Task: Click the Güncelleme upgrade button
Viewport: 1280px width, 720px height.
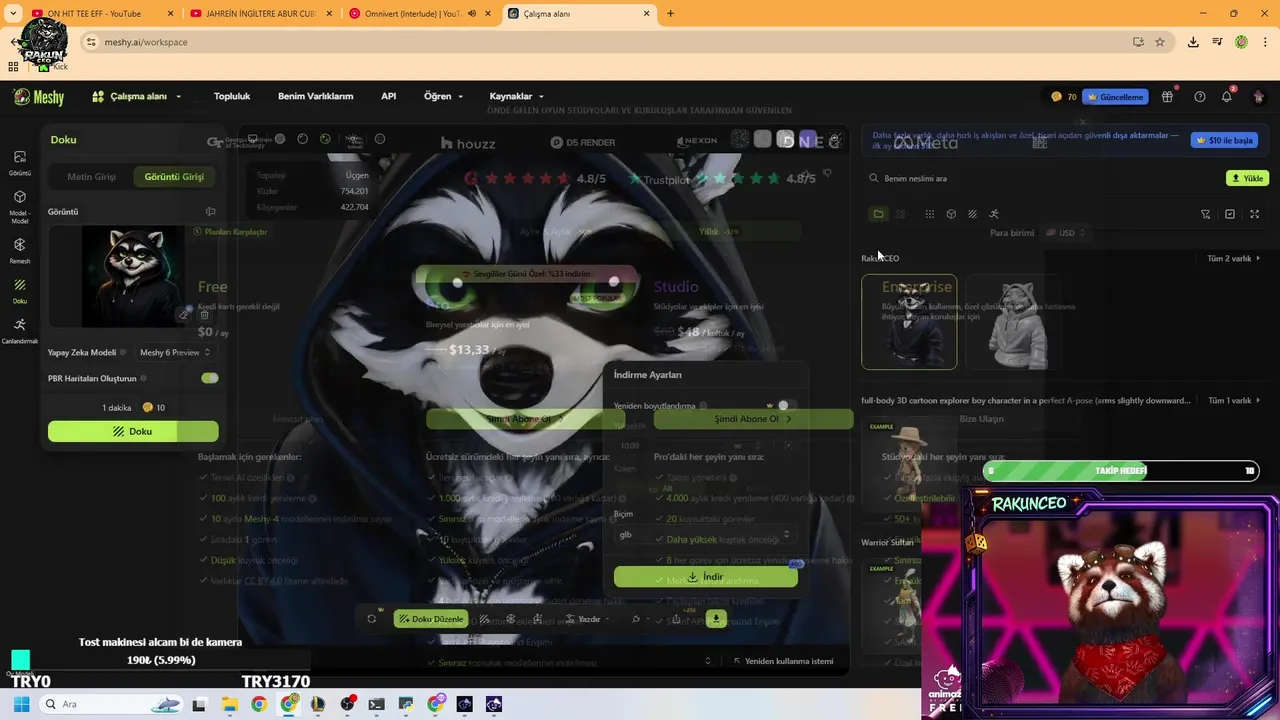Action: pyautogui.click(x=1115, y=97)
